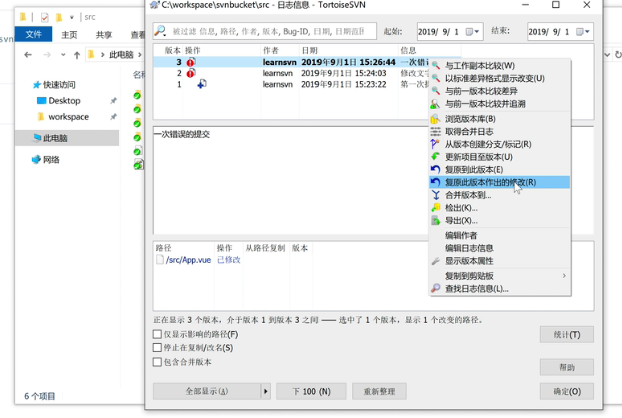This screenshot has width=622, height=418.
Task: Choose 与工作副本比较(W) menu item
Action: click(x=500, y=65)
